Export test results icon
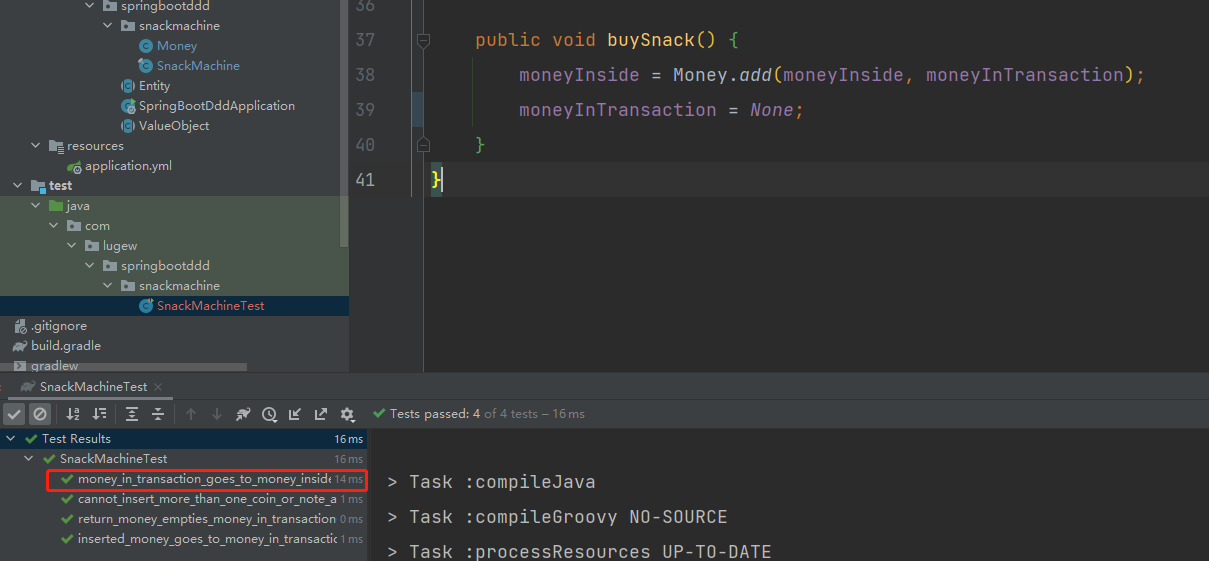 321,414
